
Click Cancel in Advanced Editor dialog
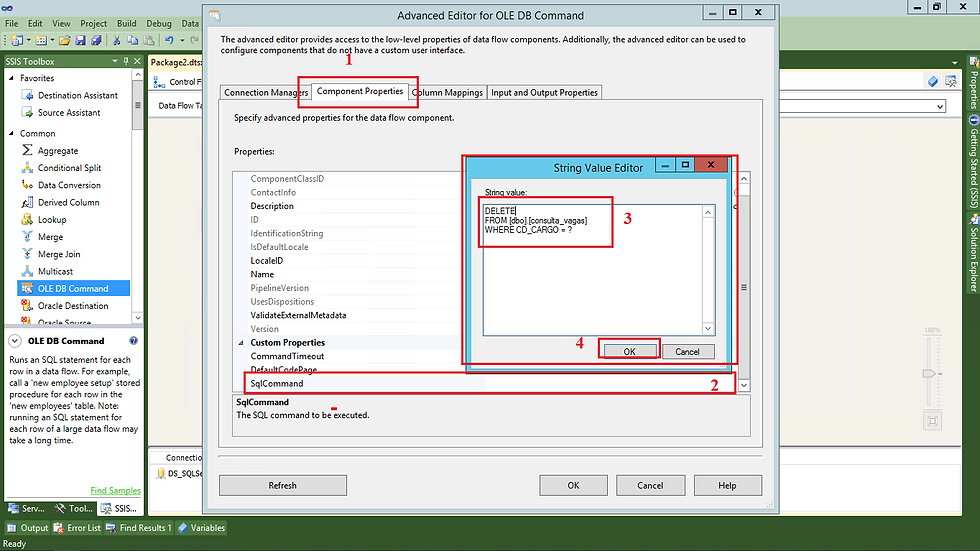[650, 485]
